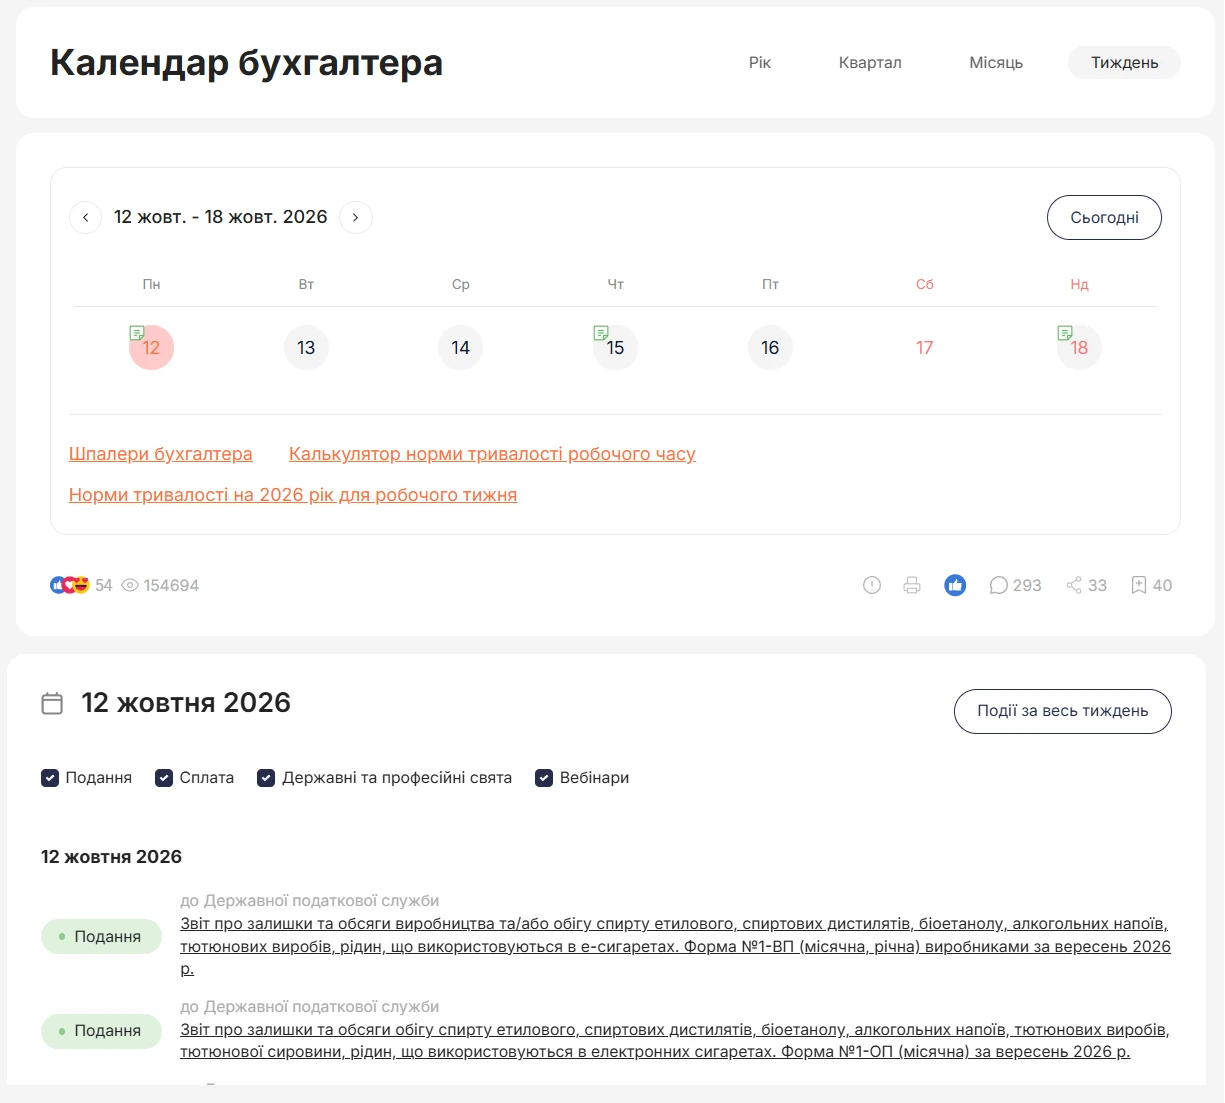Click the eye views icon beside 154694
Viewport: 1225px width, 1103px height.
[x=130, y=585]
